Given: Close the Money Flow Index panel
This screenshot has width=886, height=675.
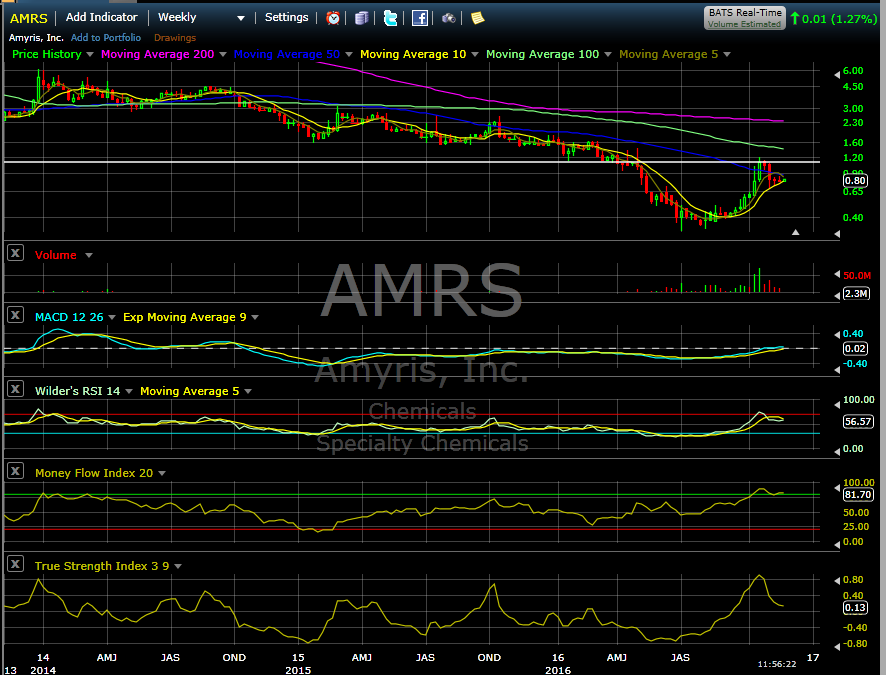Looking at the screenshot, I should [x=15, y=472].
